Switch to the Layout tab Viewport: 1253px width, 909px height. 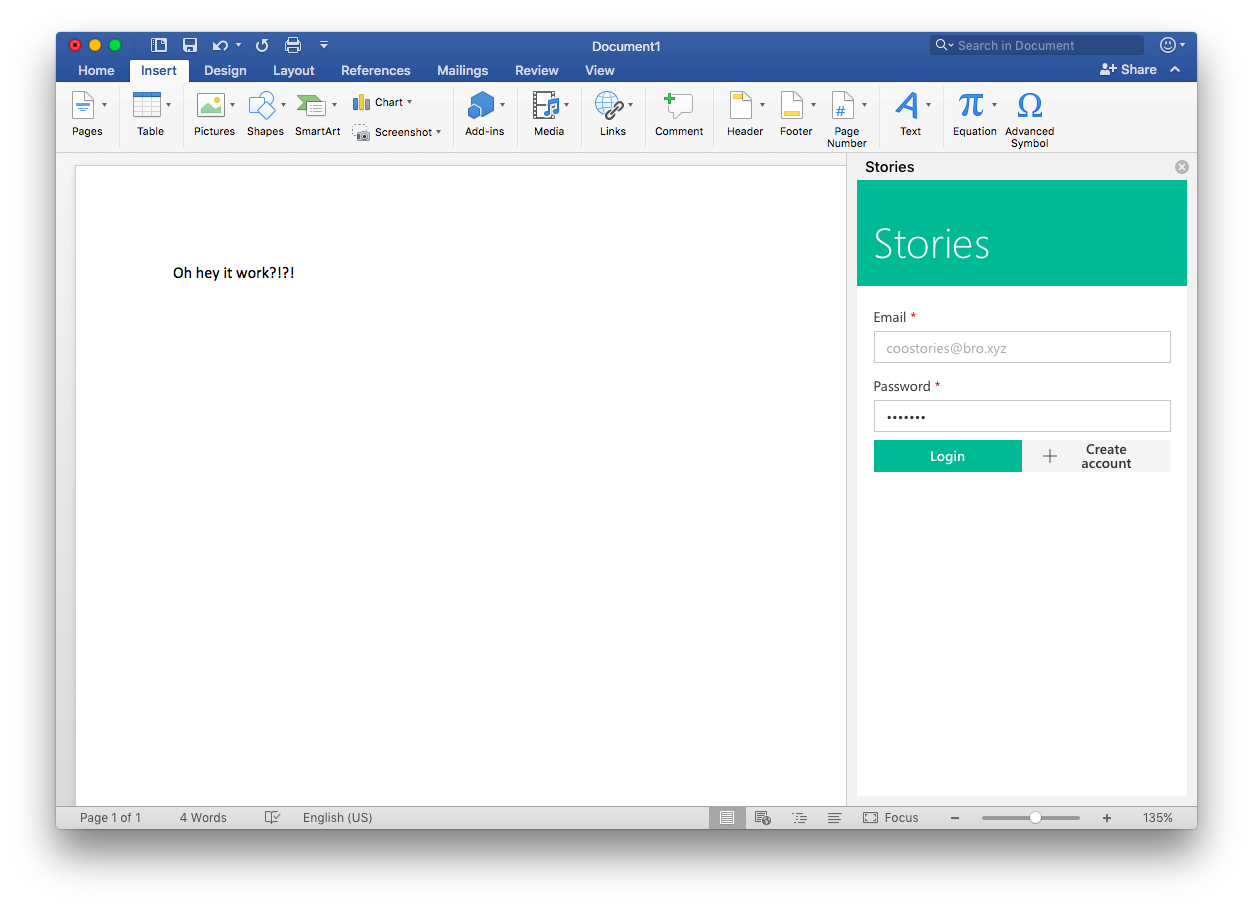pos(294,70)
